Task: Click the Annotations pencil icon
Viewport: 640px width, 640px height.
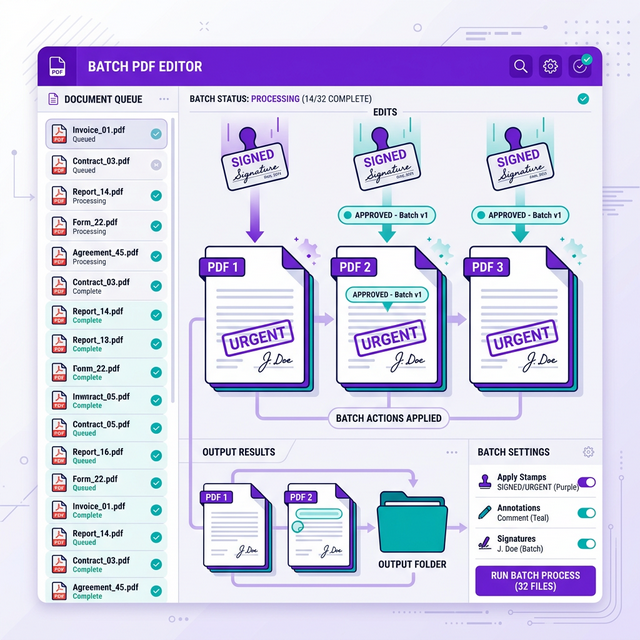Action: (x=485, y=513)
